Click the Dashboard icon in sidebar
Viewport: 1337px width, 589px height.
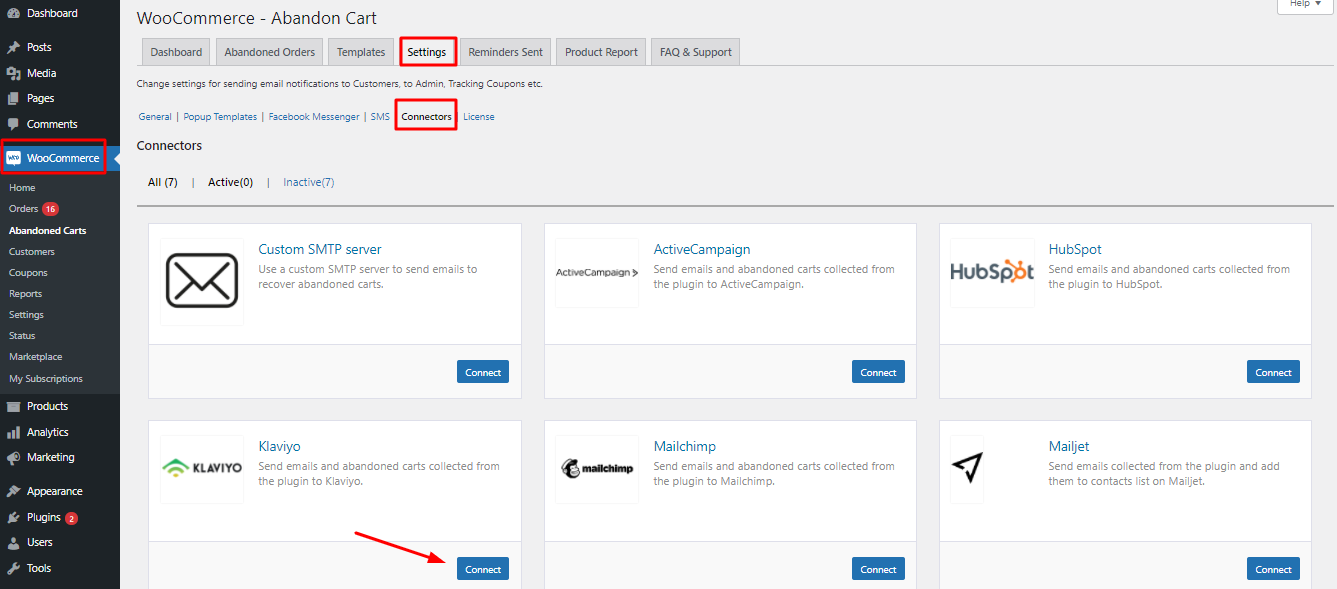tap(13, 13)
